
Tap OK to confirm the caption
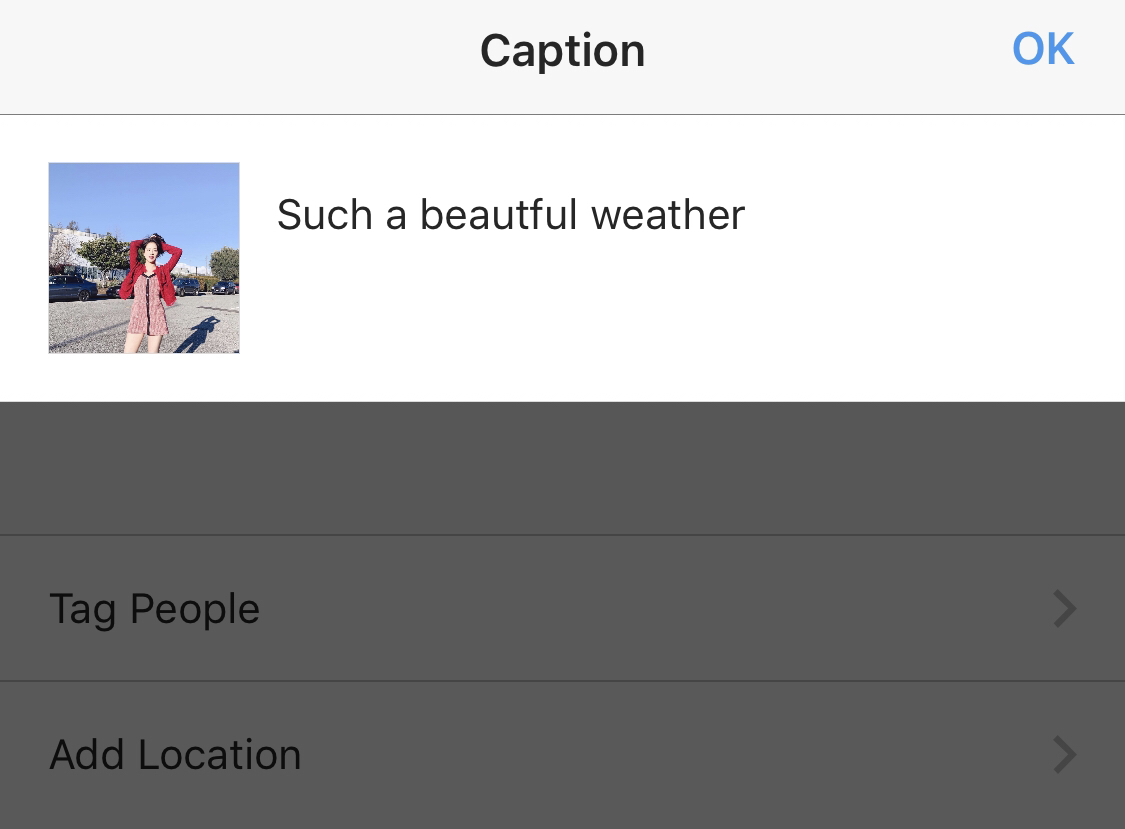(x=1042, y=50)
